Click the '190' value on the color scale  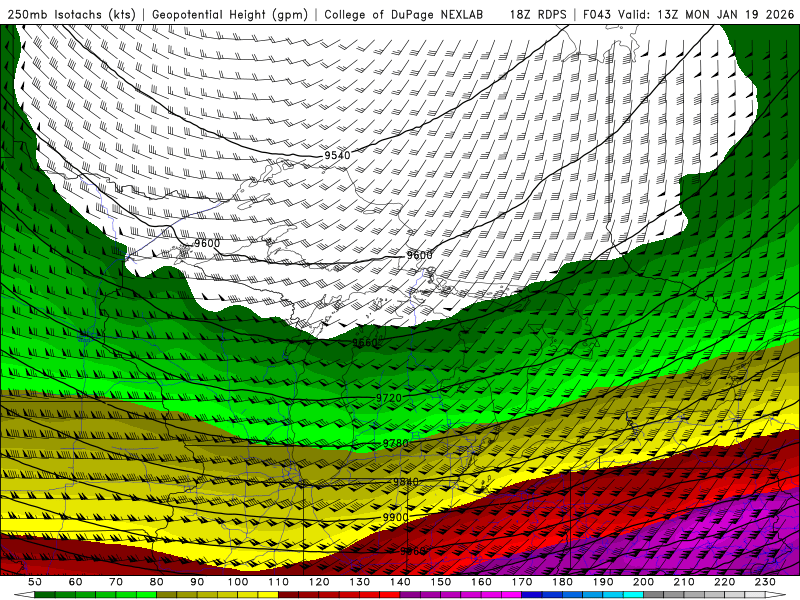click(x=603, y=582)
